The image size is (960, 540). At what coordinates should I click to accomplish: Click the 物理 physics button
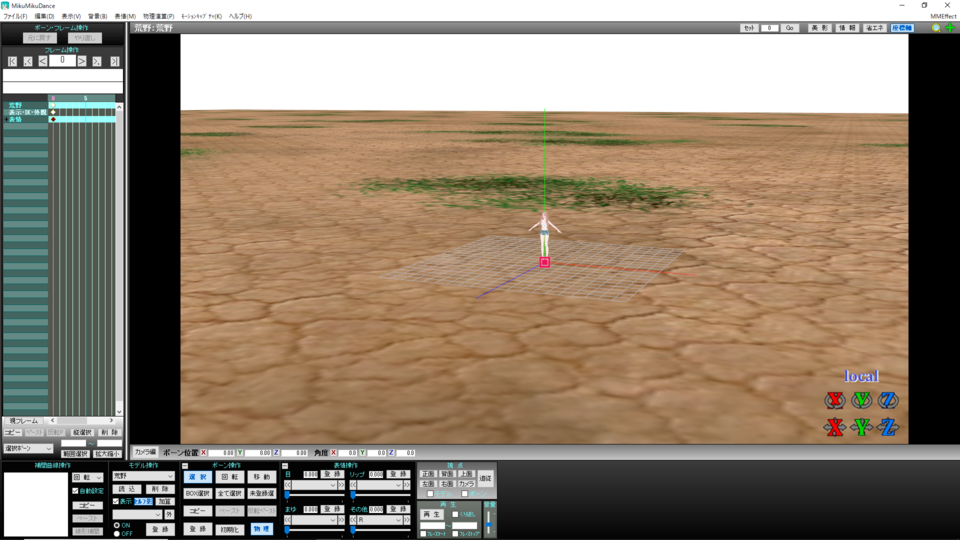(x=261, y=528)
